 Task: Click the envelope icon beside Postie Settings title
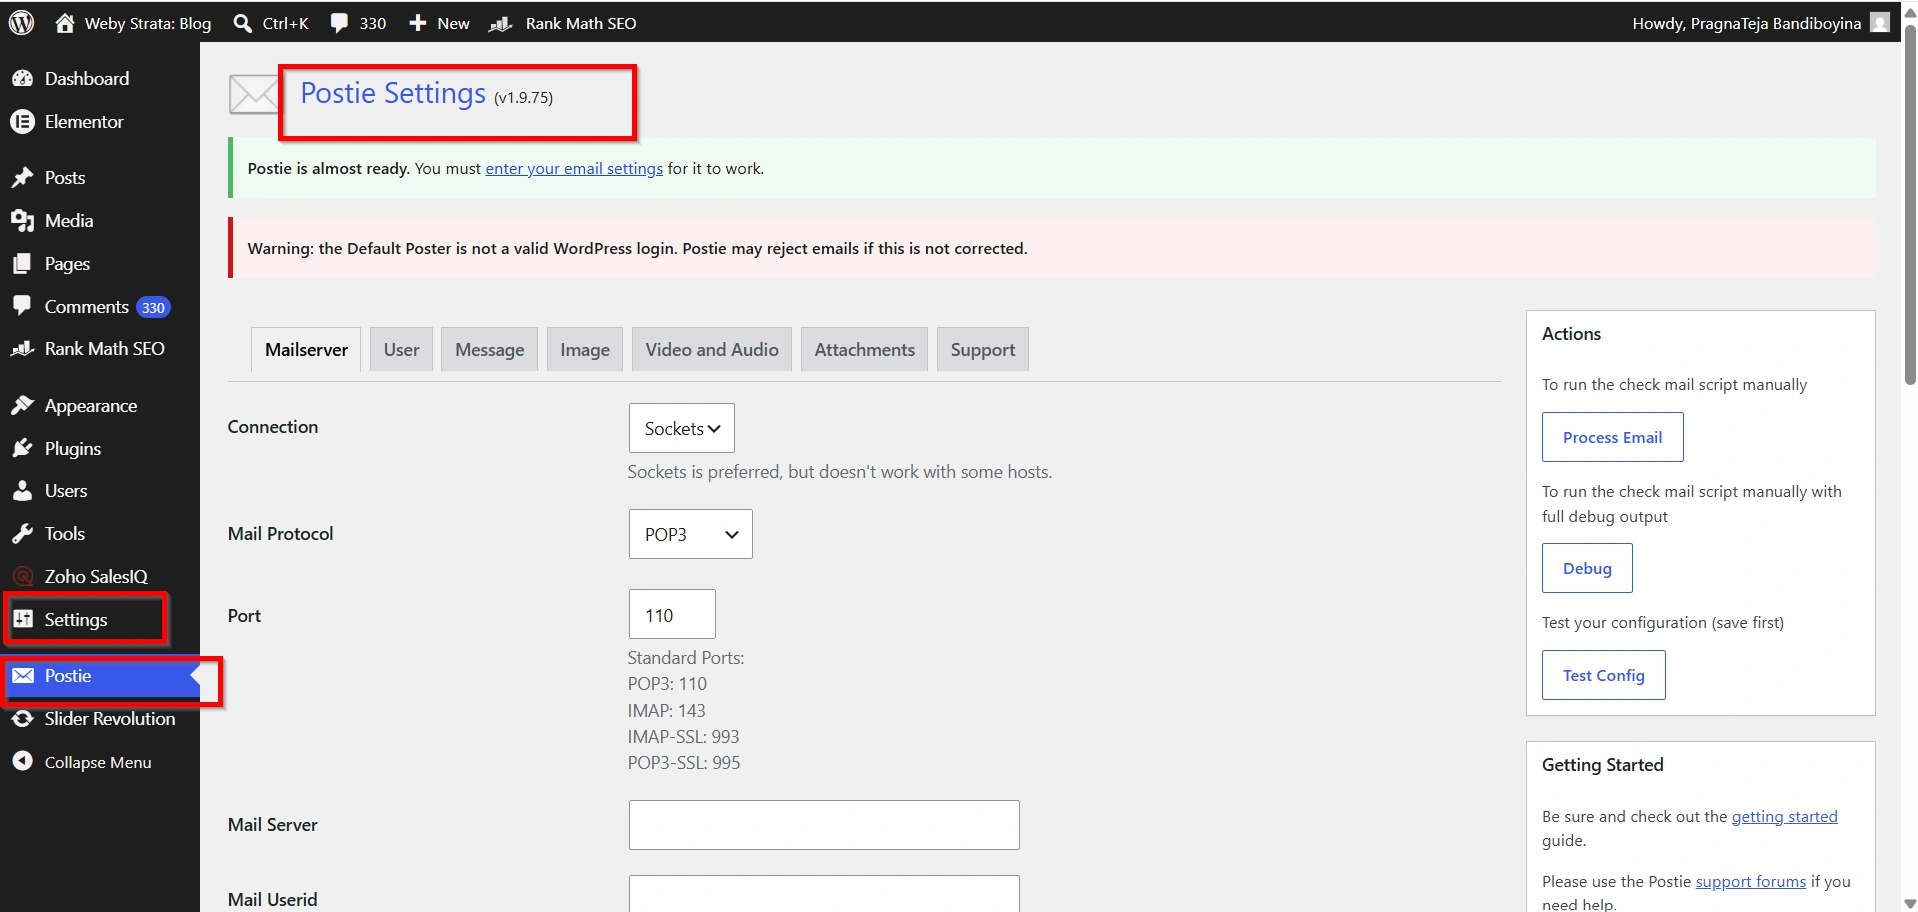pos(253,95)
